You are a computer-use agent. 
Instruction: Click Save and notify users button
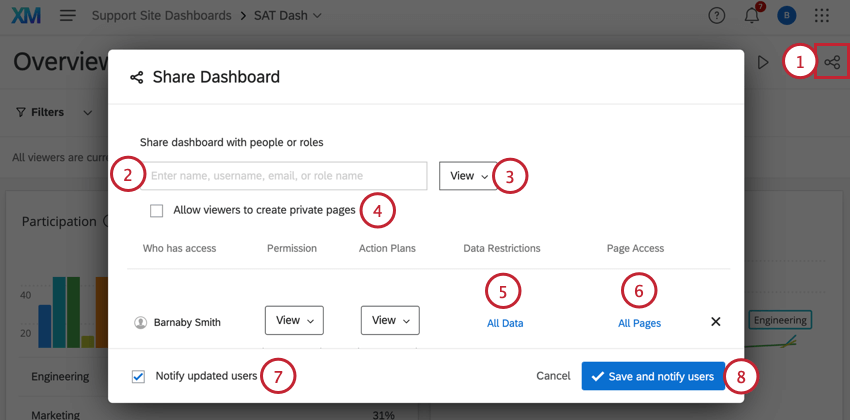(x=653, y=377)
